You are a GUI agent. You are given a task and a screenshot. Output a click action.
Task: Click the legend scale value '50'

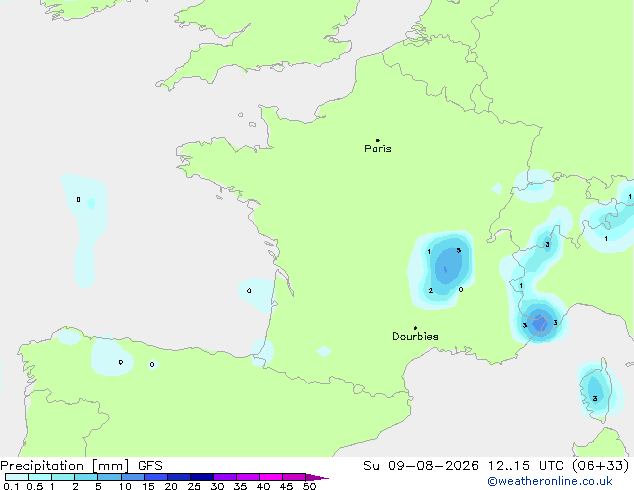(x=309, y=486)
